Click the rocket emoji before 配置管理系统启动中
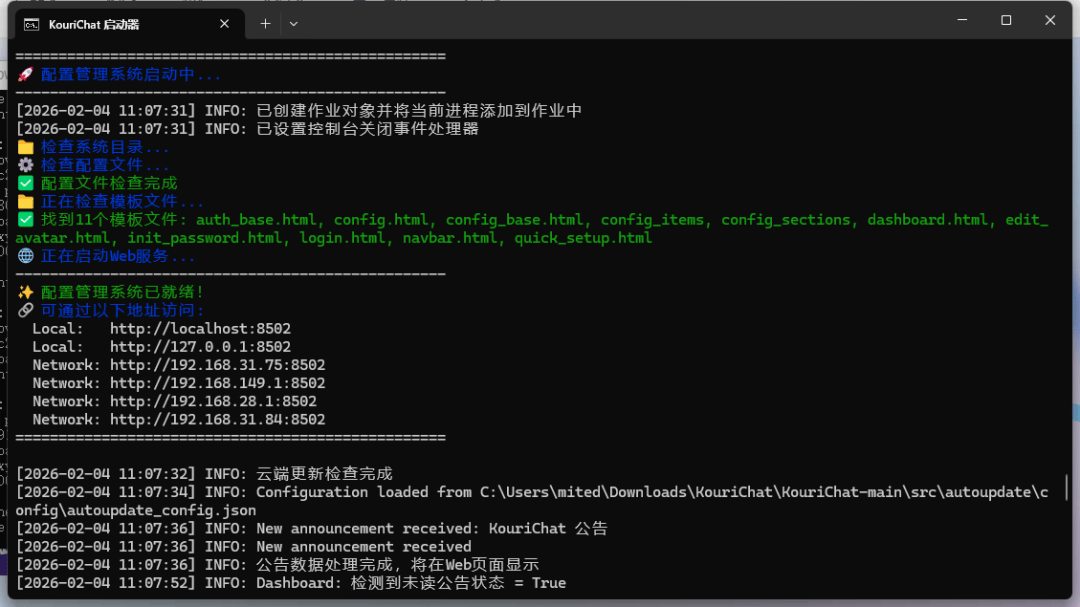The width and height of the screenshot is (1080, 607). 25,74
